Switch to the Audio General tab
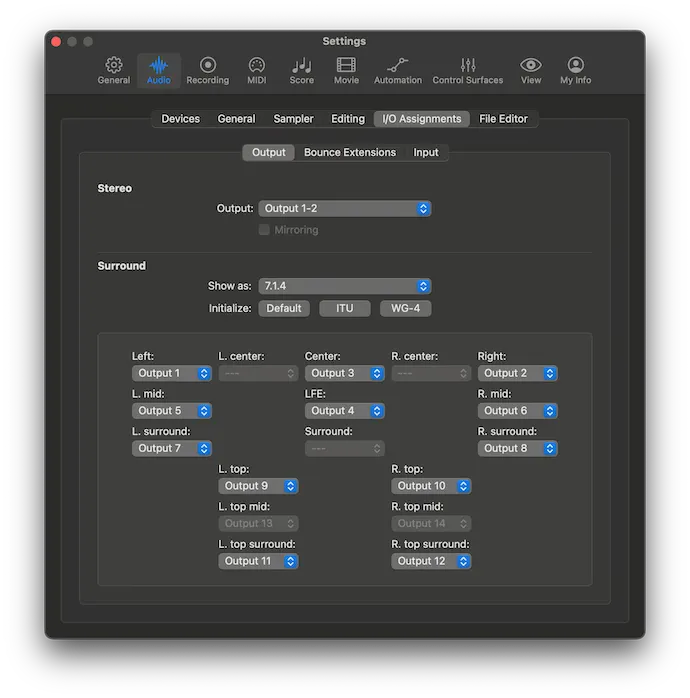Viewport: 690px width, 698px height. point(236,119)
